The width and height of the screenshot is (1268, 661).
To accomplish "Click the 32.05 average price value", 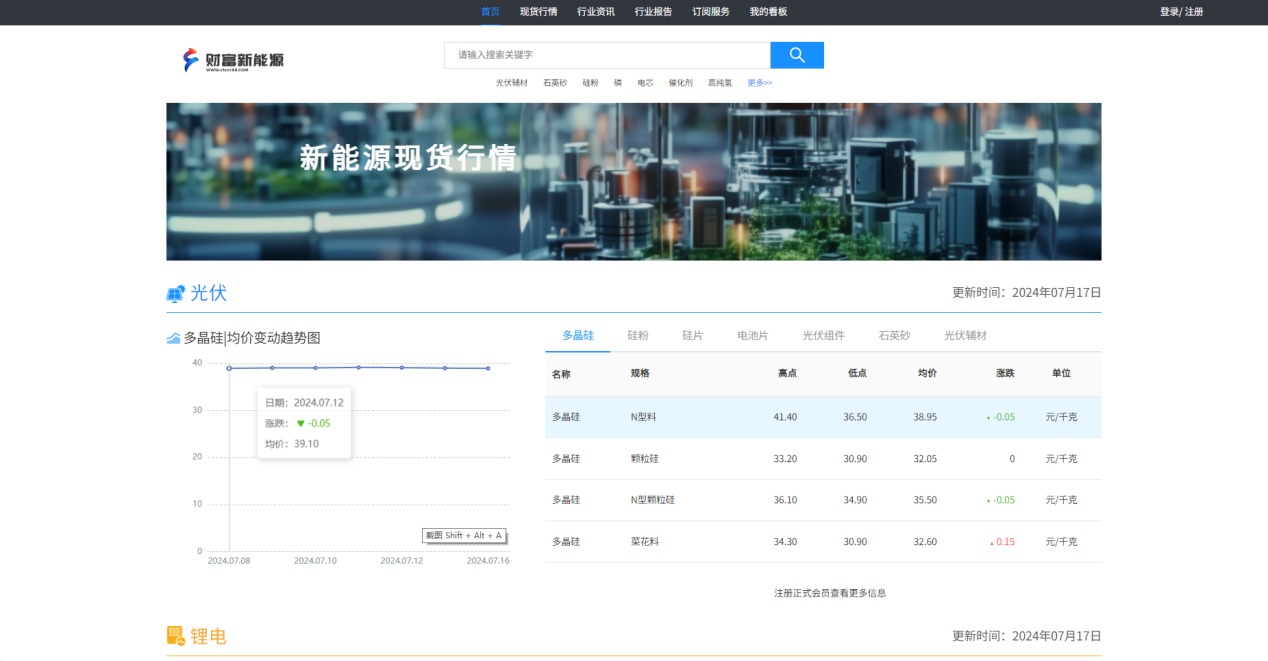I will click(x=925, y=459).
